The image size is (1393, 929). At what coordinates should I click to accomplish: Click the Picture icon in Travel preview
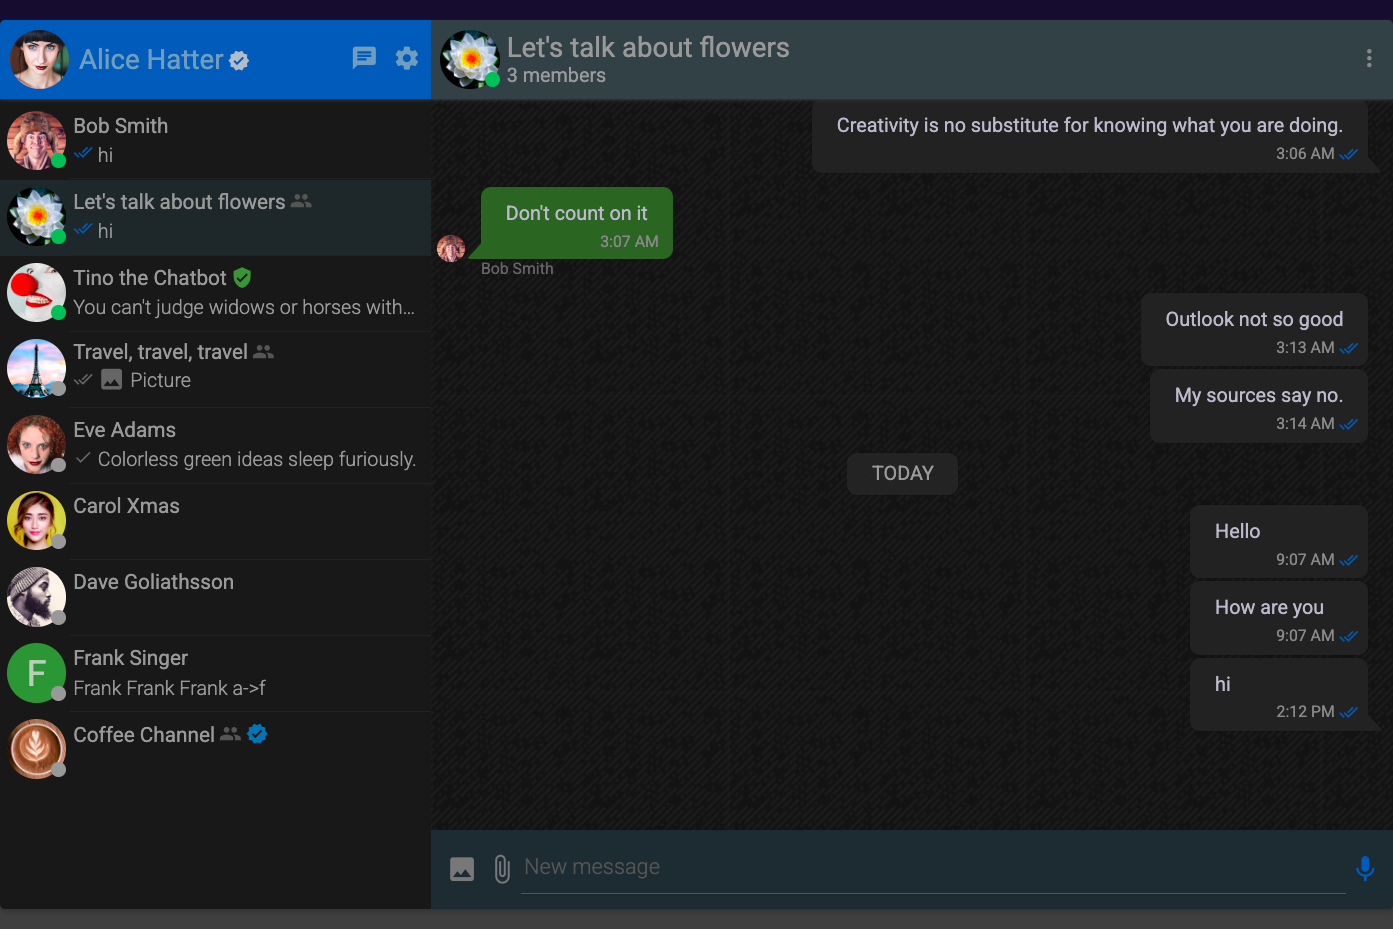click(x=112, y=380)
